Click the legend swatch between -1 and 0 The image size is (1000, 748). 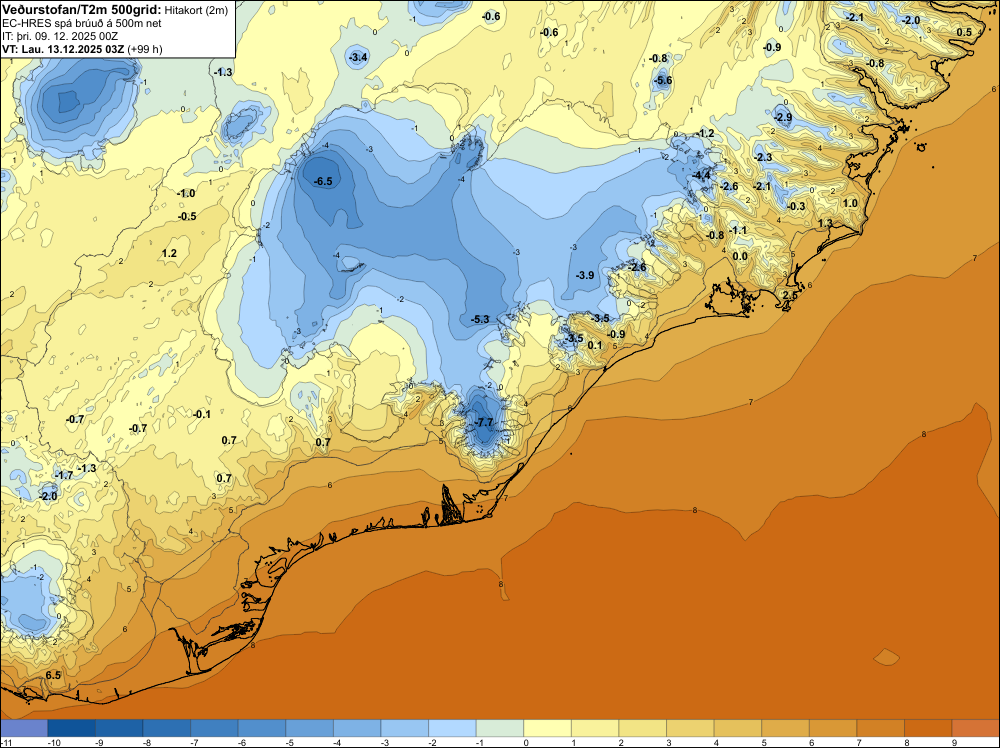pyautogui.click(x=500, y=728)
